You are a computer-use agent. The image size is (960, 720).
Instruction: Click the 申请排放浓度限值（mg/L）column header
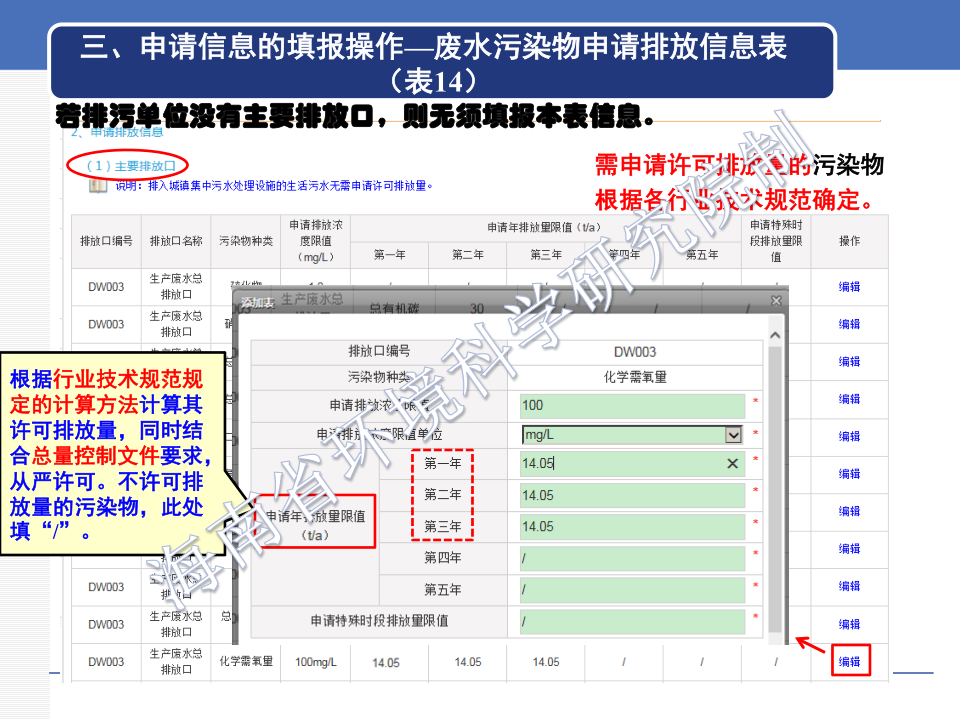[316, 241]
